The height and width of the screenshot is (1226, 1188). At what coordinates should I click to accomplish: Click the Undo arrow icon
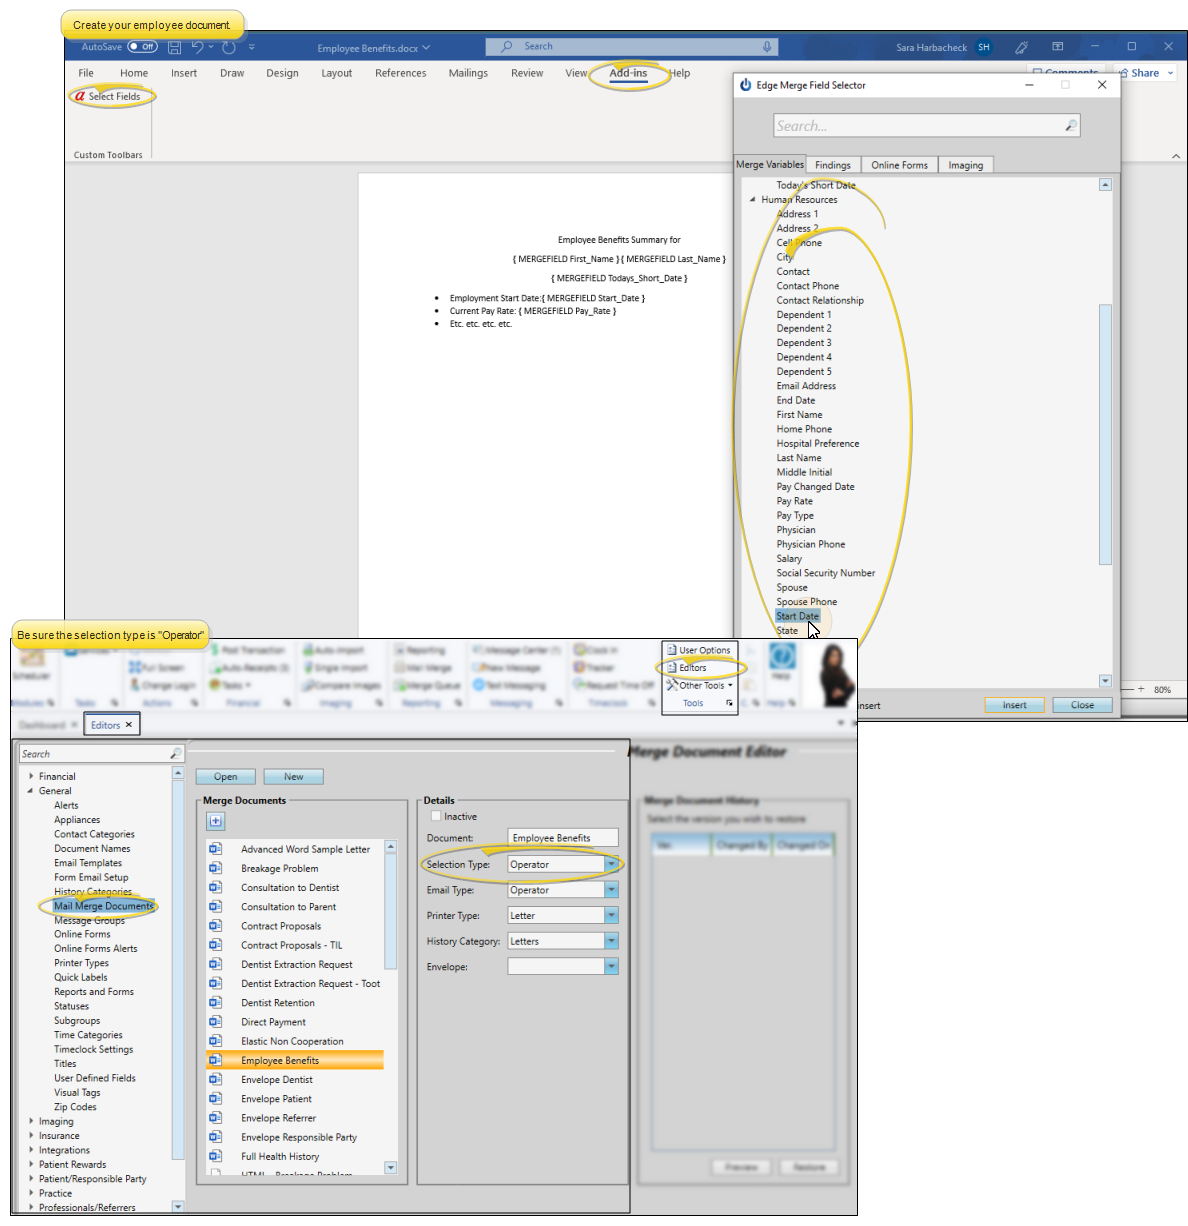[x=198, y=47]
